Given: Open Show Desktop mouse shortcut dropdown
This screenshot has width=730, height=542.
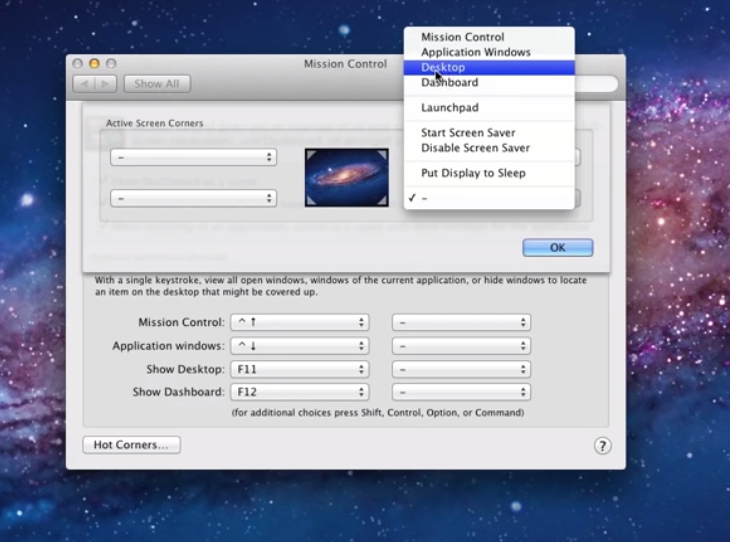Looking at the screenshot, I should pyautogui.click(x=461, y=369).
